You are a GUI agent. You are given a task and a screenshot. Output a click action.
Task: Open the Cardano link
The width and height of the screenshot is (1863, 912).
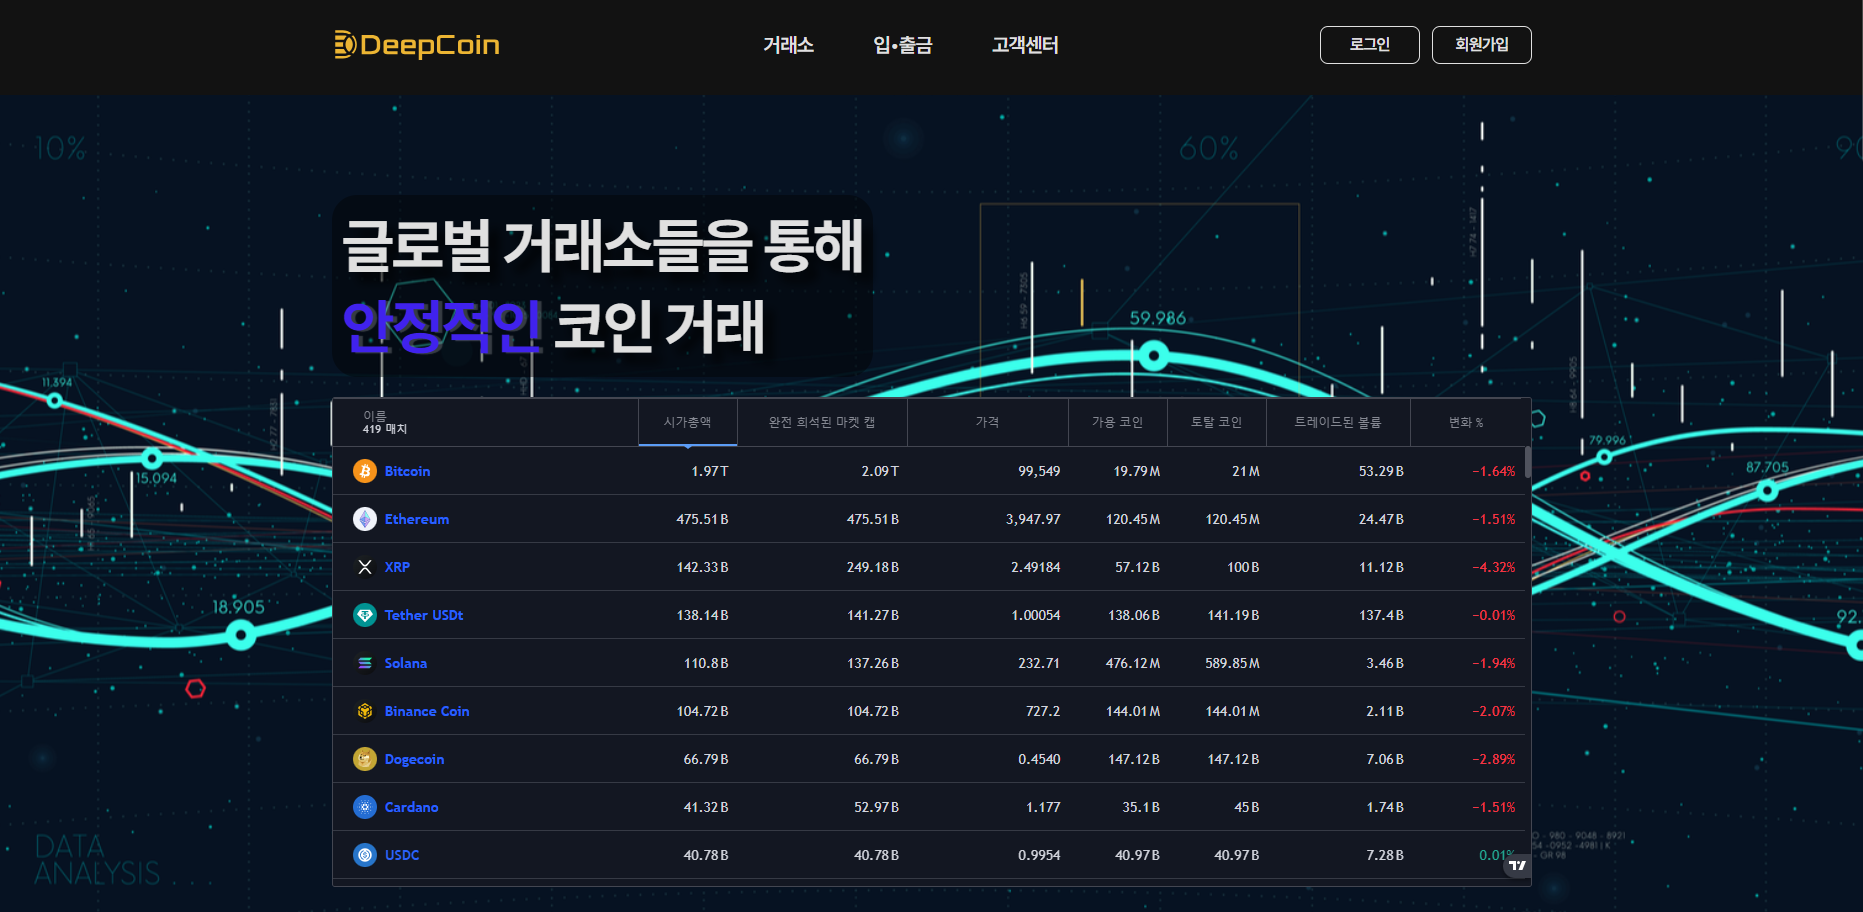click(411, 807)
